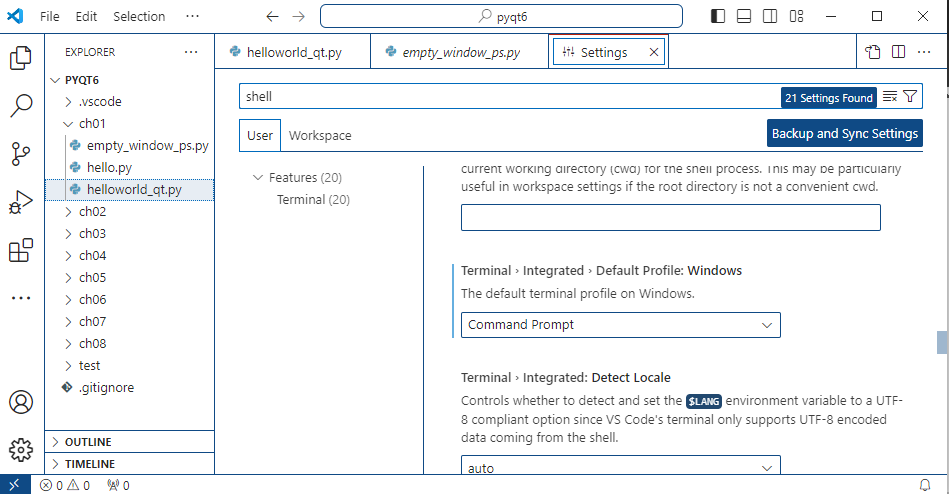This screenshot has width=949, height=494.
Task: Go forward with the right arrow
Action: point(298,16)
